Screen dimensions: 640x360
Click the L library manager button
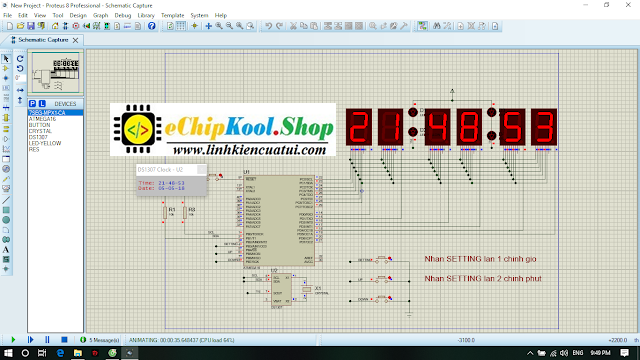tap(42, 104)
